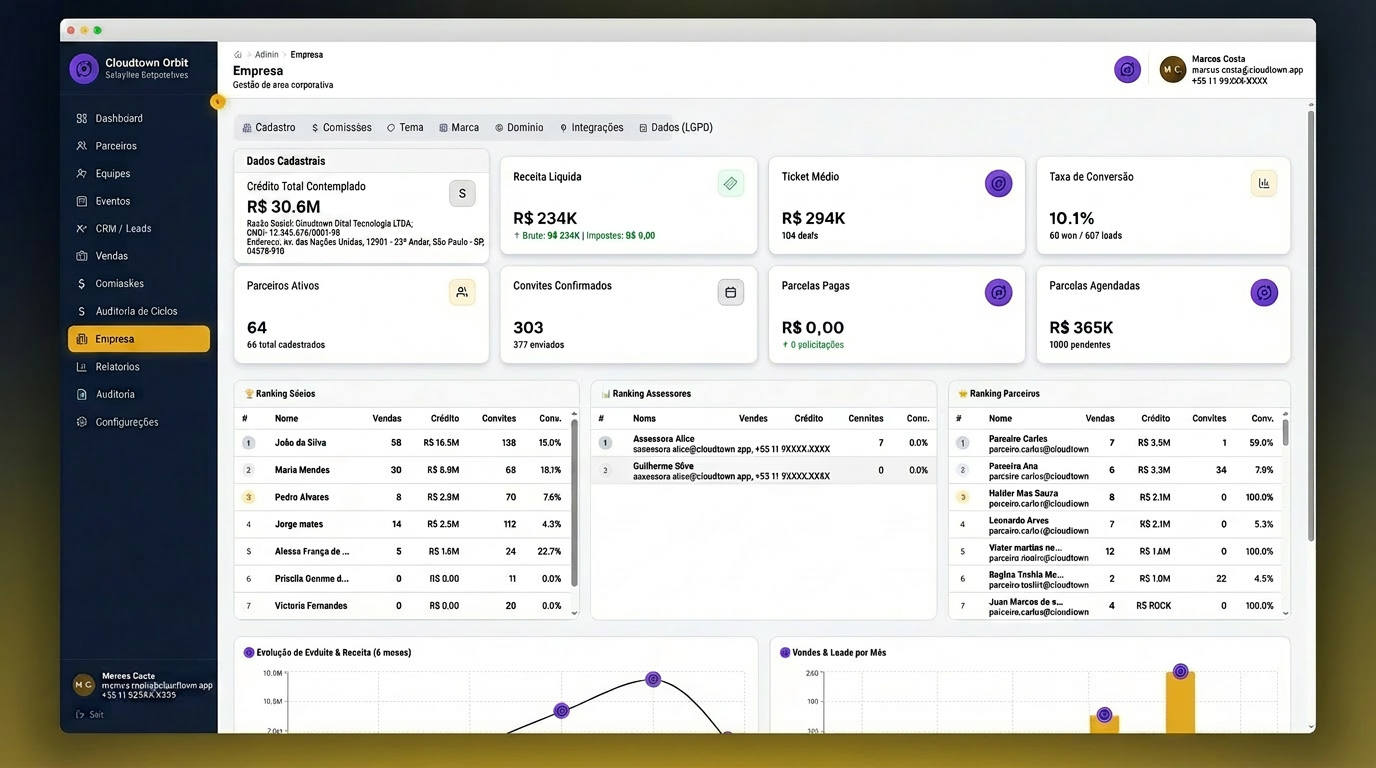Open the Auditoria sidebar item
Image resolution: width=1376 pixels, height=768 pixels.
[x=139, y=394]
